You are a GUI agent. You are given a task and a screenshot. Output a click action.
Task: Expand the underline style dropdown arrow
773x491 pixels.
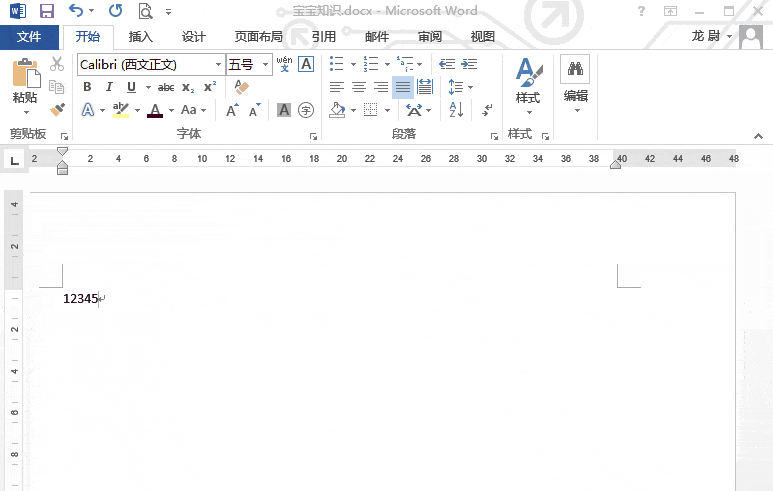point(148,88)
